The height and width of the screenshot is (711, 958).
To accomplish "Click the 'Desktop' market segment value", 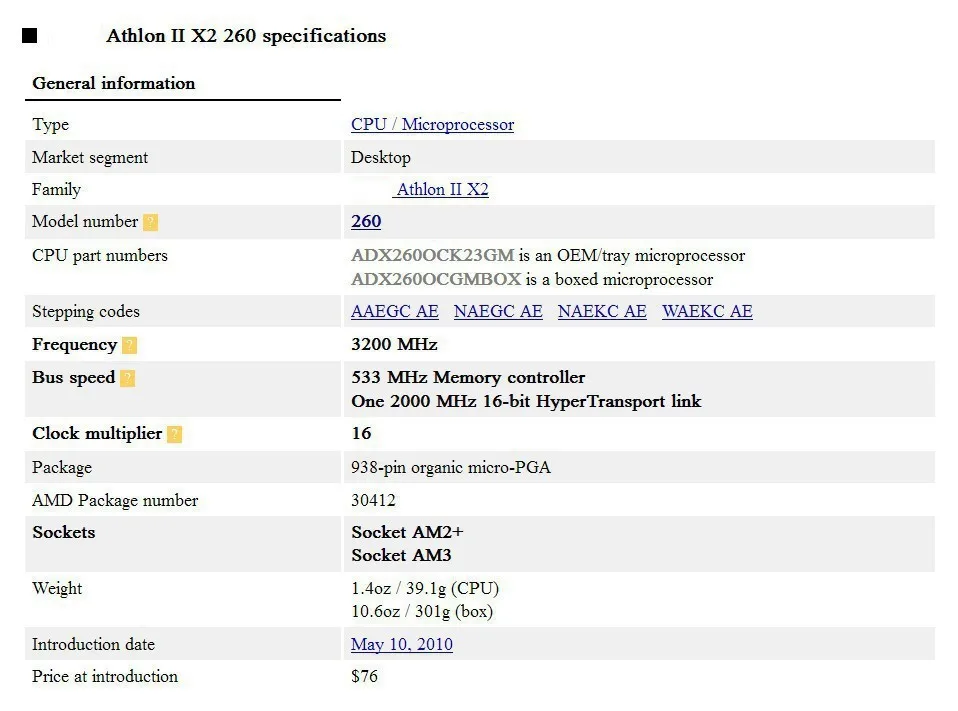I will click(x=381, y=158).
